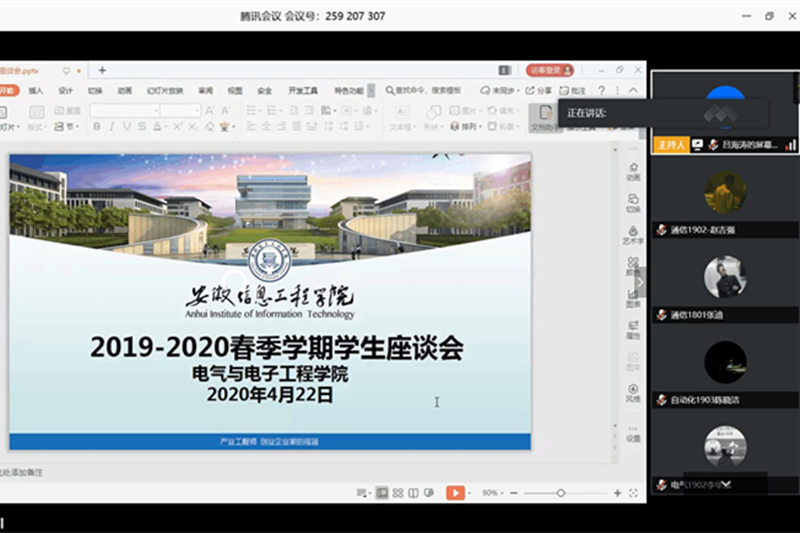Toggle italic text formatting
Image resolution: width=800 pixels, height=533 pixels.
coord(112,127)
